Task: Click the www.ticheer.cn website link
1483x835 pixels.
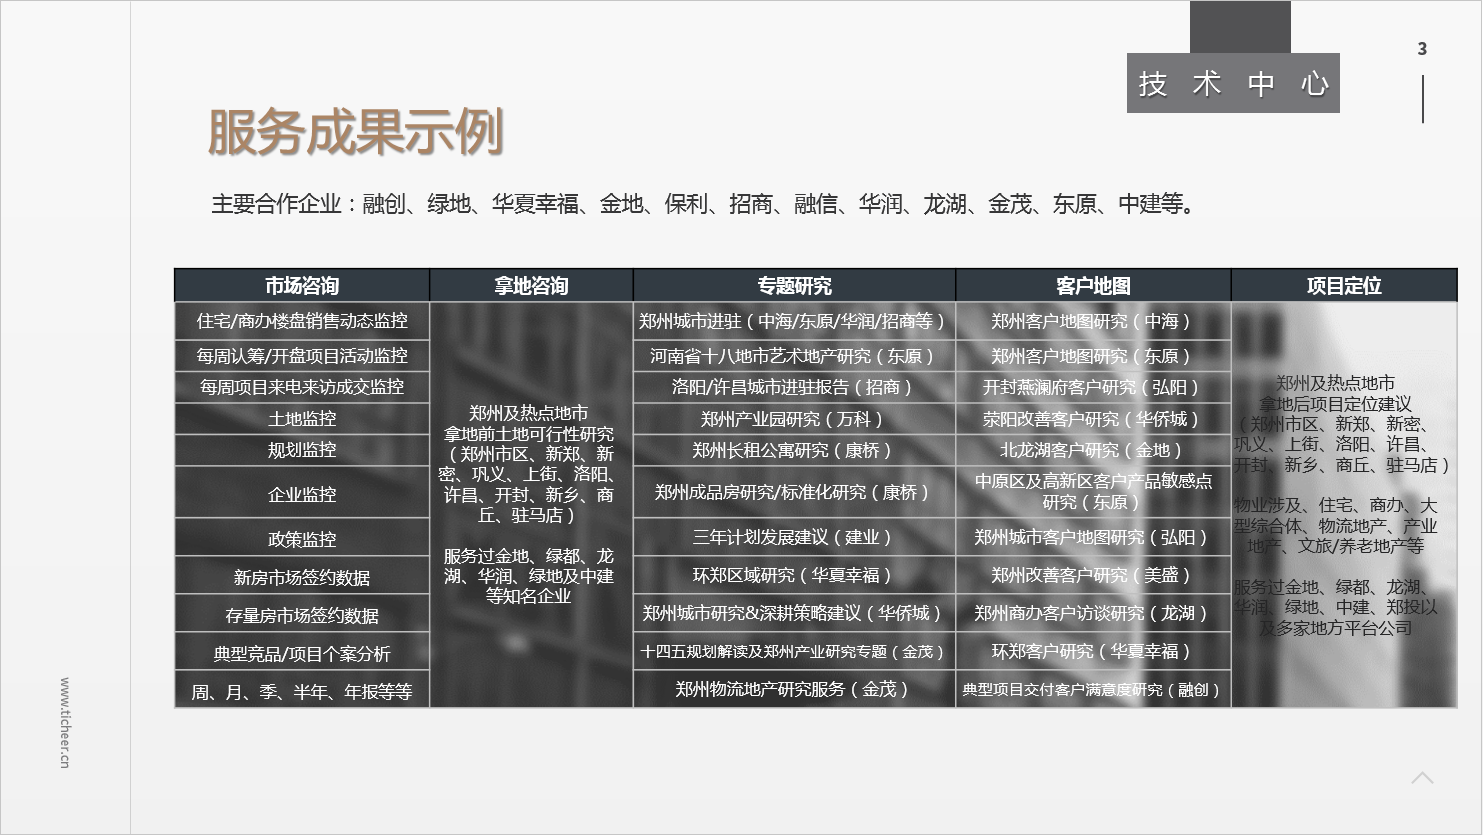Action: coord(65,722)
